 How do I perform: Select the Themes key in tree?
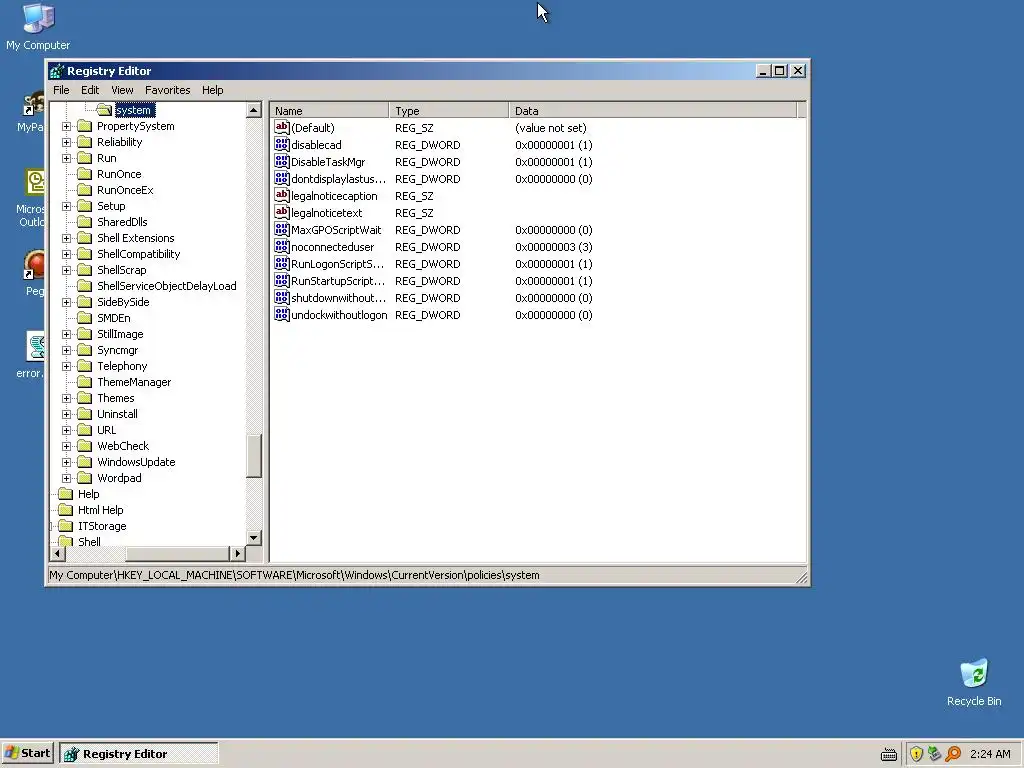(x=116, y=398)
